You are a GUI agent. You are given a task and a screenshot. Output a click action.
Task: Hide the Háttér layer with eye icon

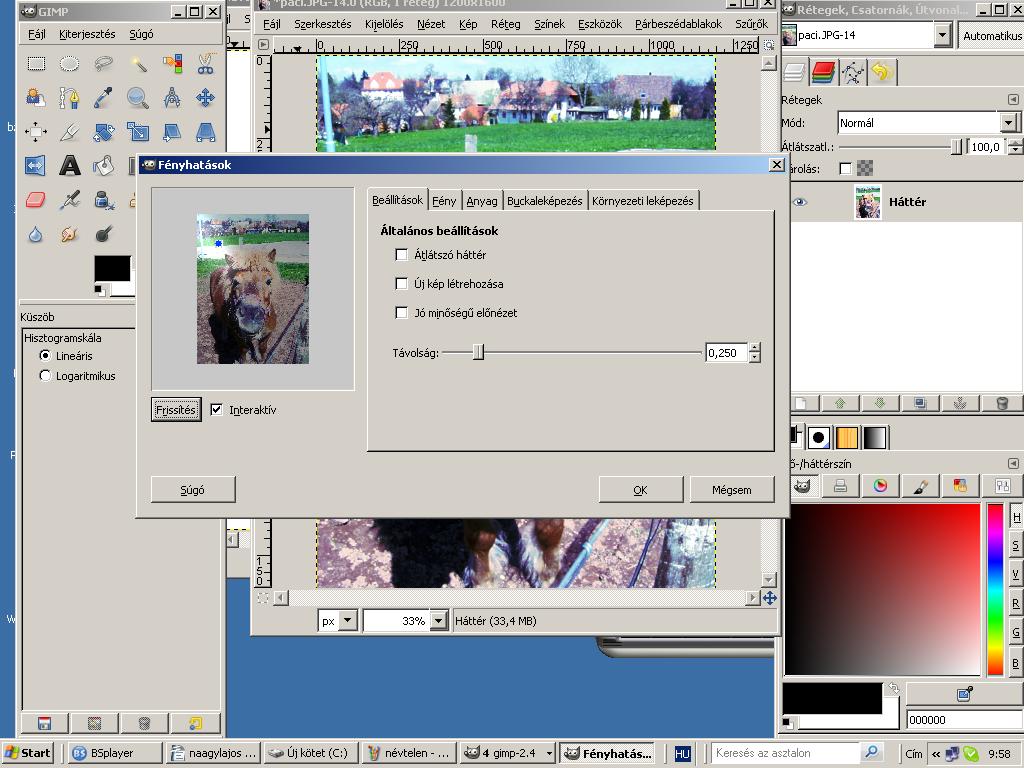tap(800, 202)
